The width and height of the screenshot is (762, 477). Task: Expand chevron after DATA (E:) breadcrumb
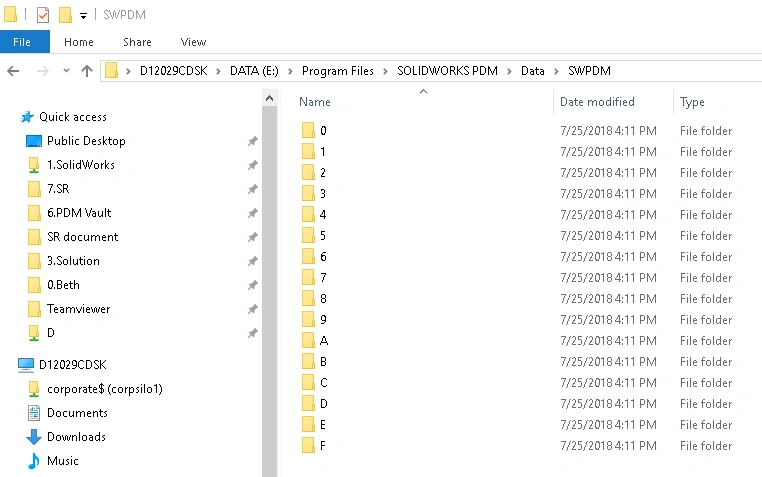click(290, 71)
